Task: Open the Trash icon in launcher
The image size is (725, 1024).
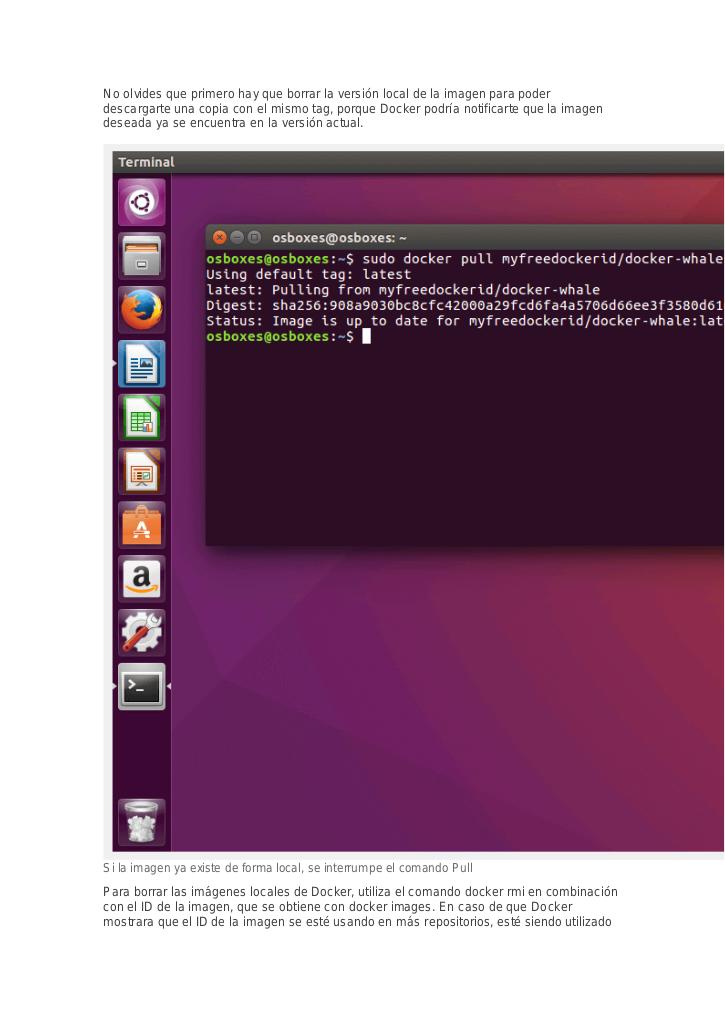Action: coord(142,822)
